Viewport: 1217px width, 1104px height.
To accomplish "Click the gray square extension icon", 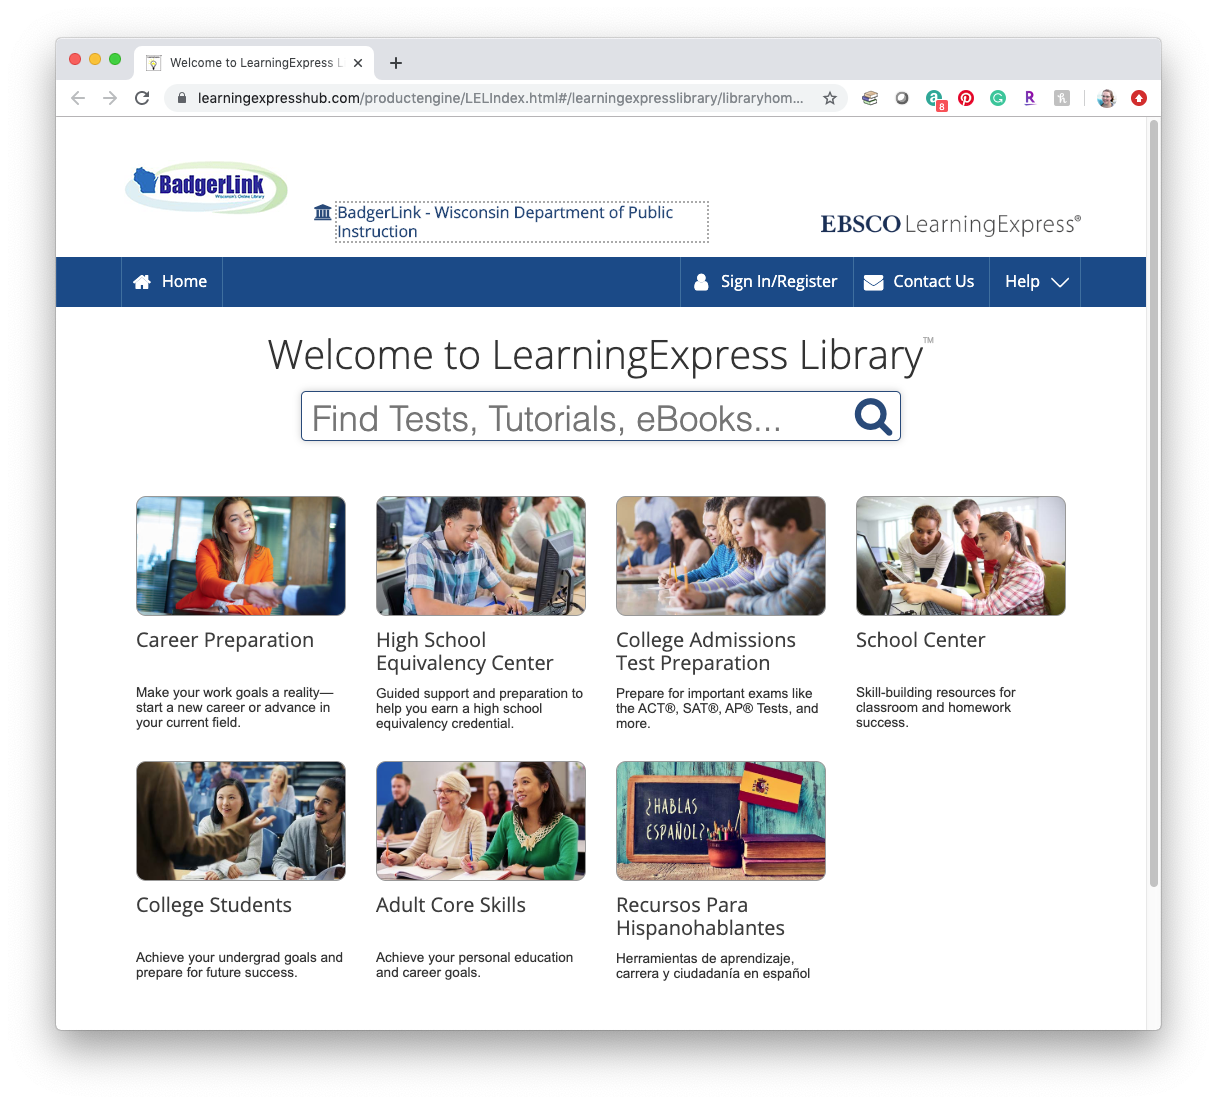I will [x=1062, y=98].
